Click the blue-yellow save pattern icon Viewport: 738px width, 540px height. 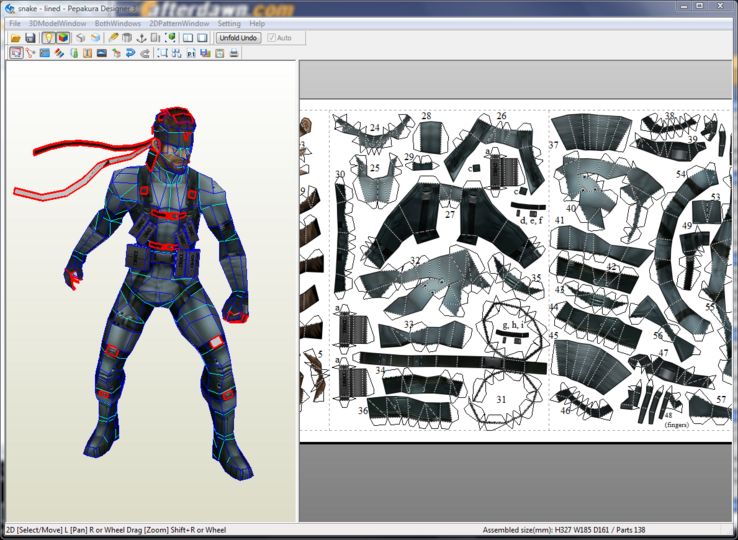point(205,53)
